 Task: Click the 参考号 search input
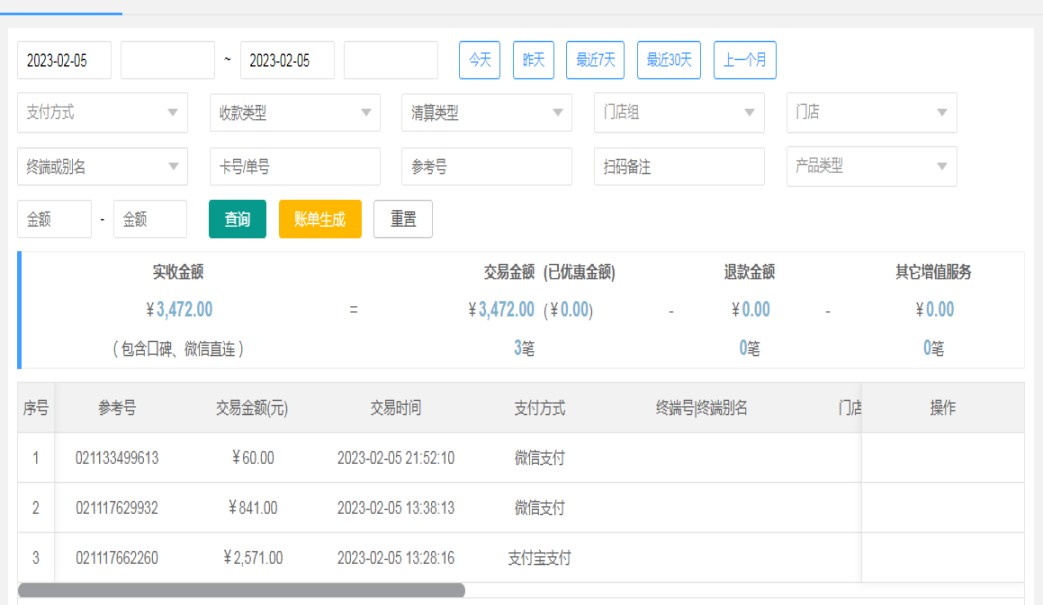[x=487, y=167]
